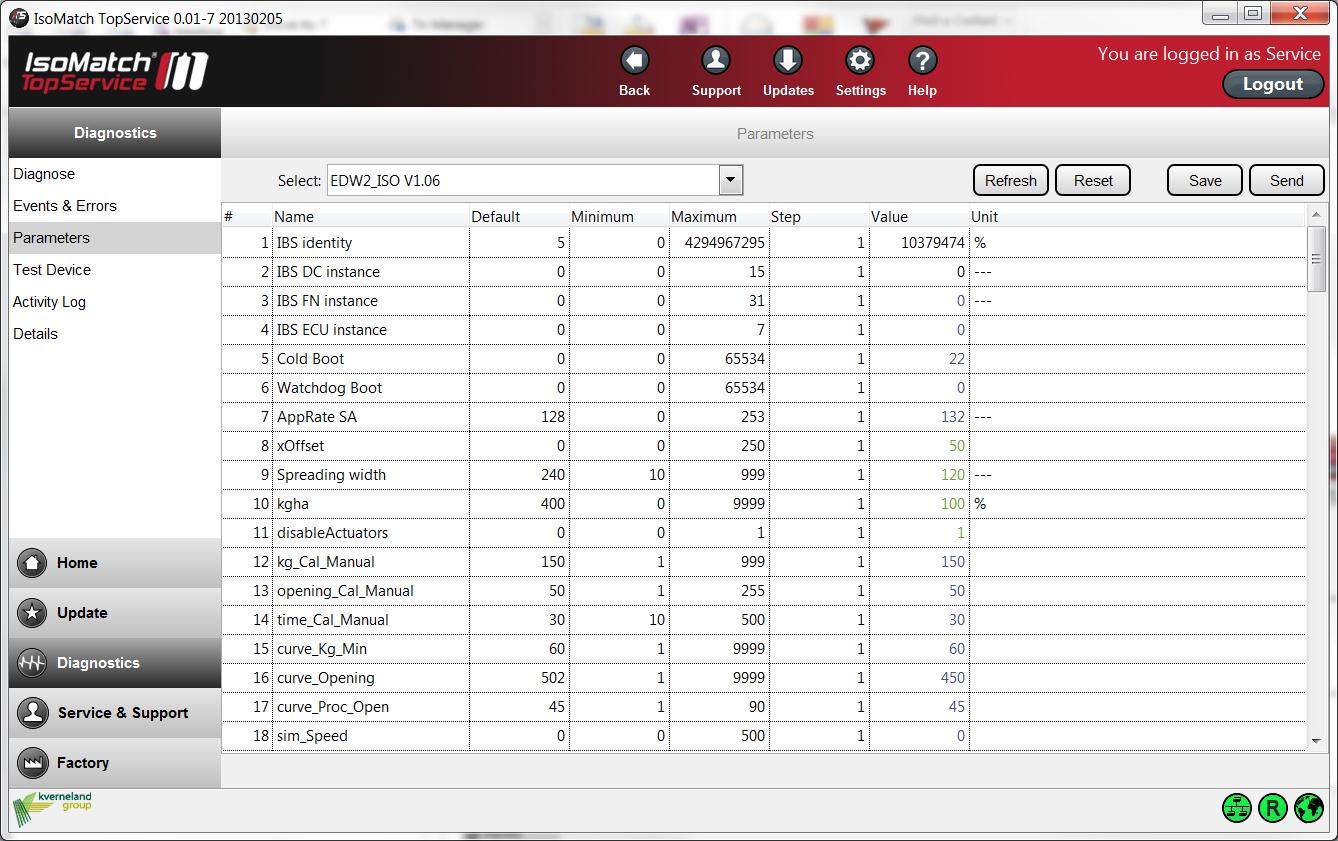
Task: Click the green R status icon
Action: tap(1272, 808)
